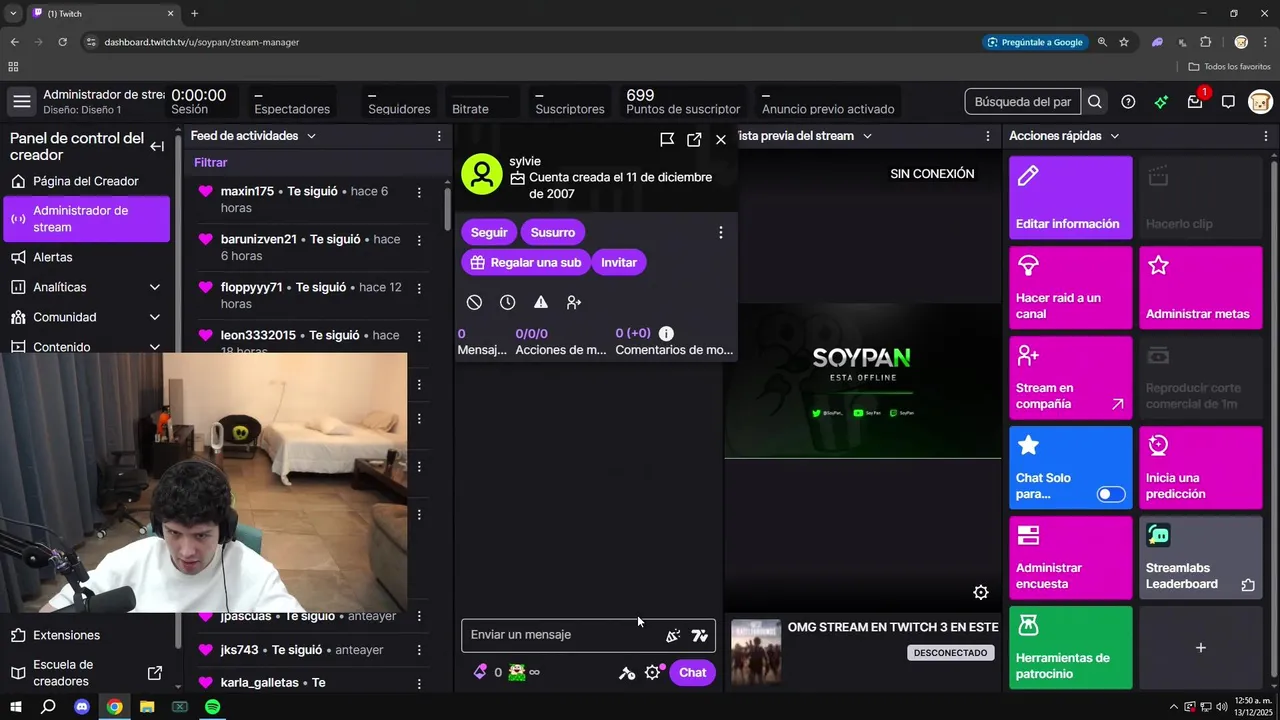This screenshot has height=720, width=1280.
Task: Expand the stream preview title dropdown
Action: (867, 136)
